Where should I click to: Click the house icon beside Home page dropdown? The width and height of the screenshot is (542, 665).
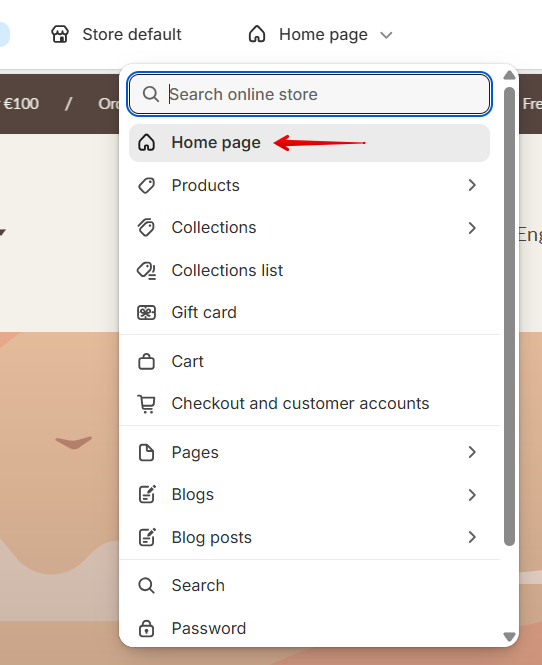[x=257, y=34]
